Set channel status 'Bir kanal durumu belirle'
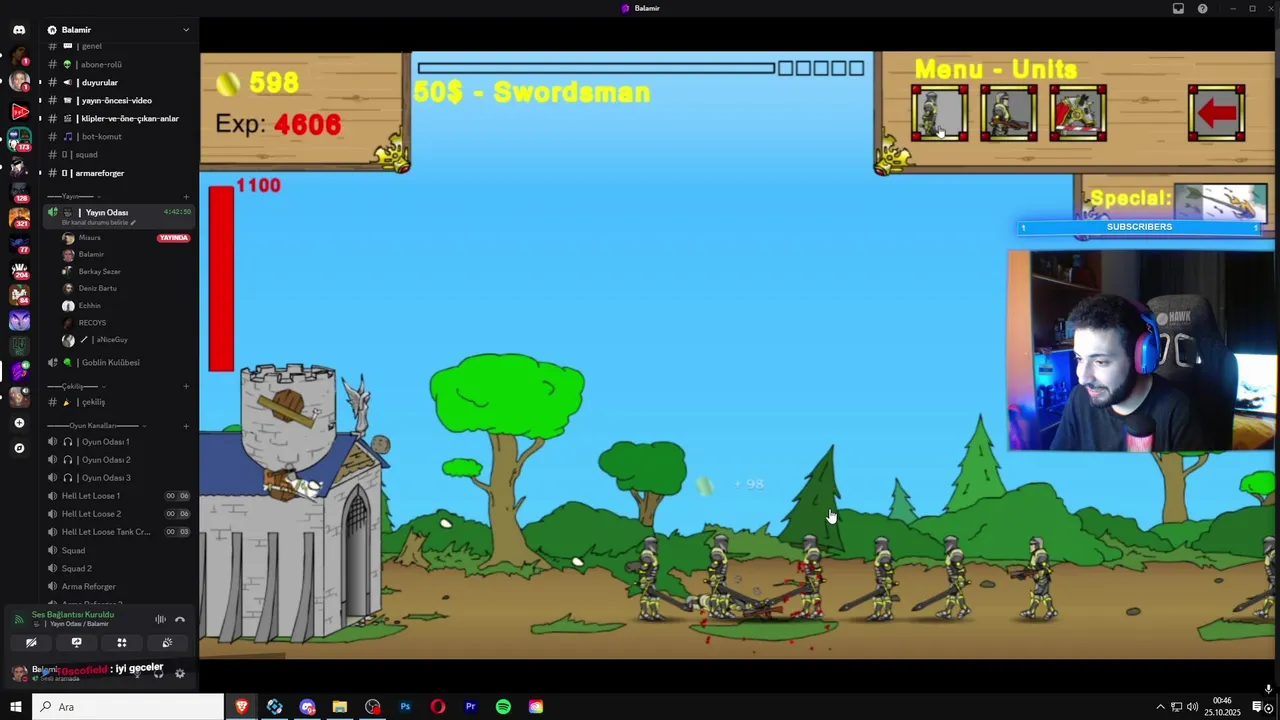 tap(98, 222)
